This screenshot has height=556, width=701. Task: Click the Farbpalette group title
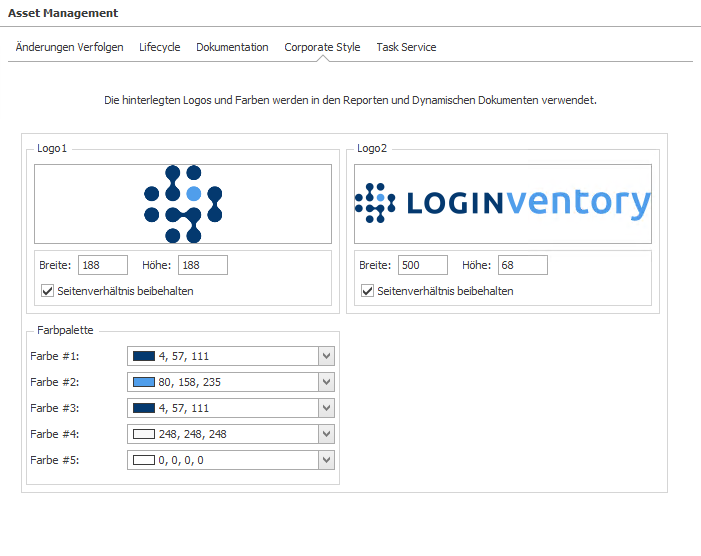(x=65, y=330)
